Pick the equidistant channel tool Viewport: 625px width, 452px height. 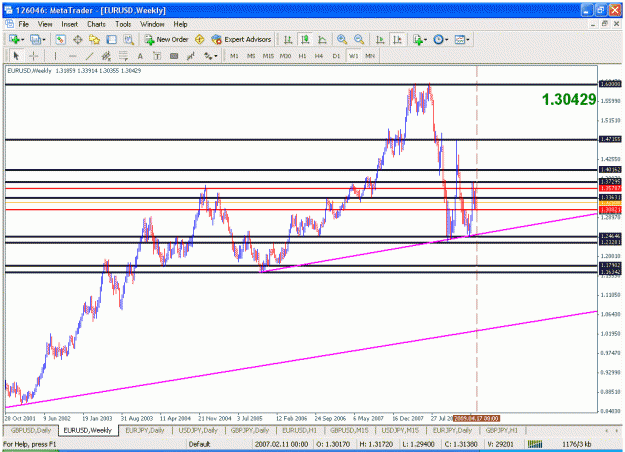[x=106, y=56]
